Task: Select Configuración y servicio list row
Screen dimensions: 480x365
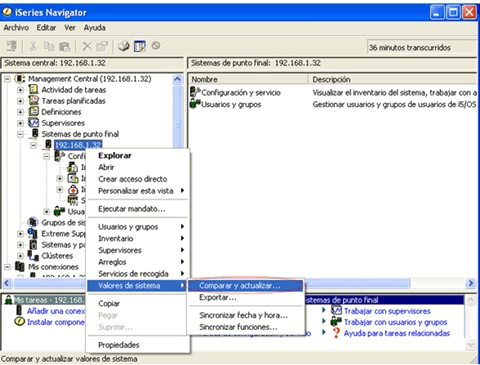Action: 333,92
